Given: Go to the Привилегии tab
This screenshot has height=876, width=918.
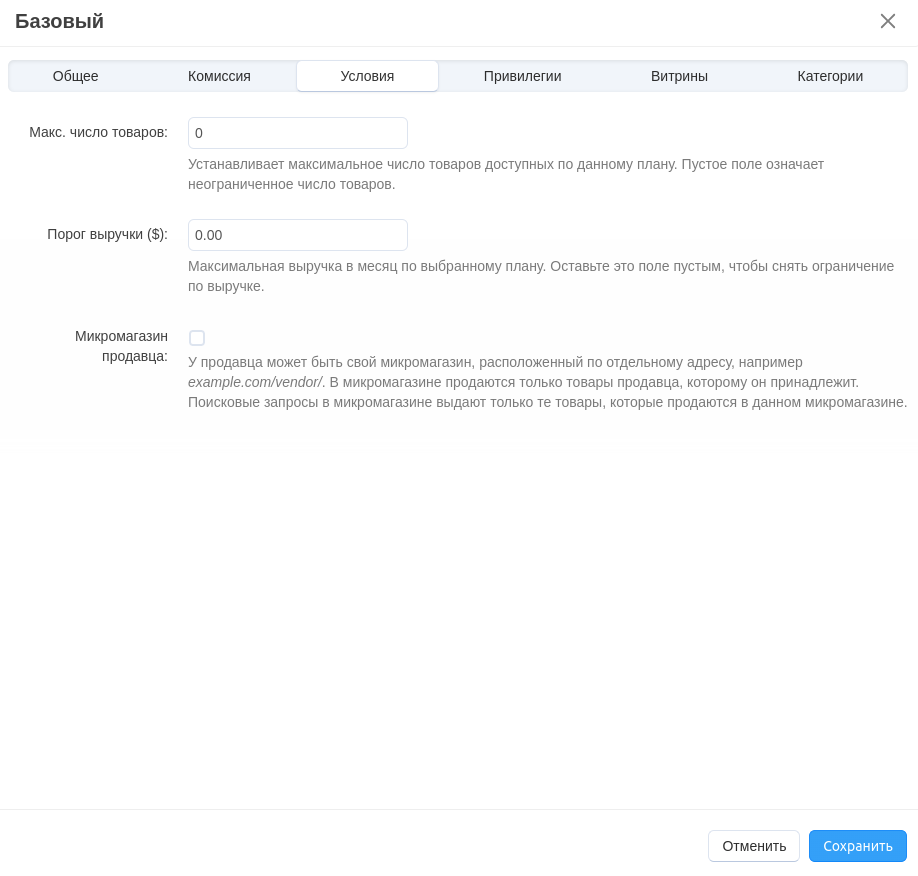Looking at the screenshot, I should pyautogui.click(x=522, y=76).
